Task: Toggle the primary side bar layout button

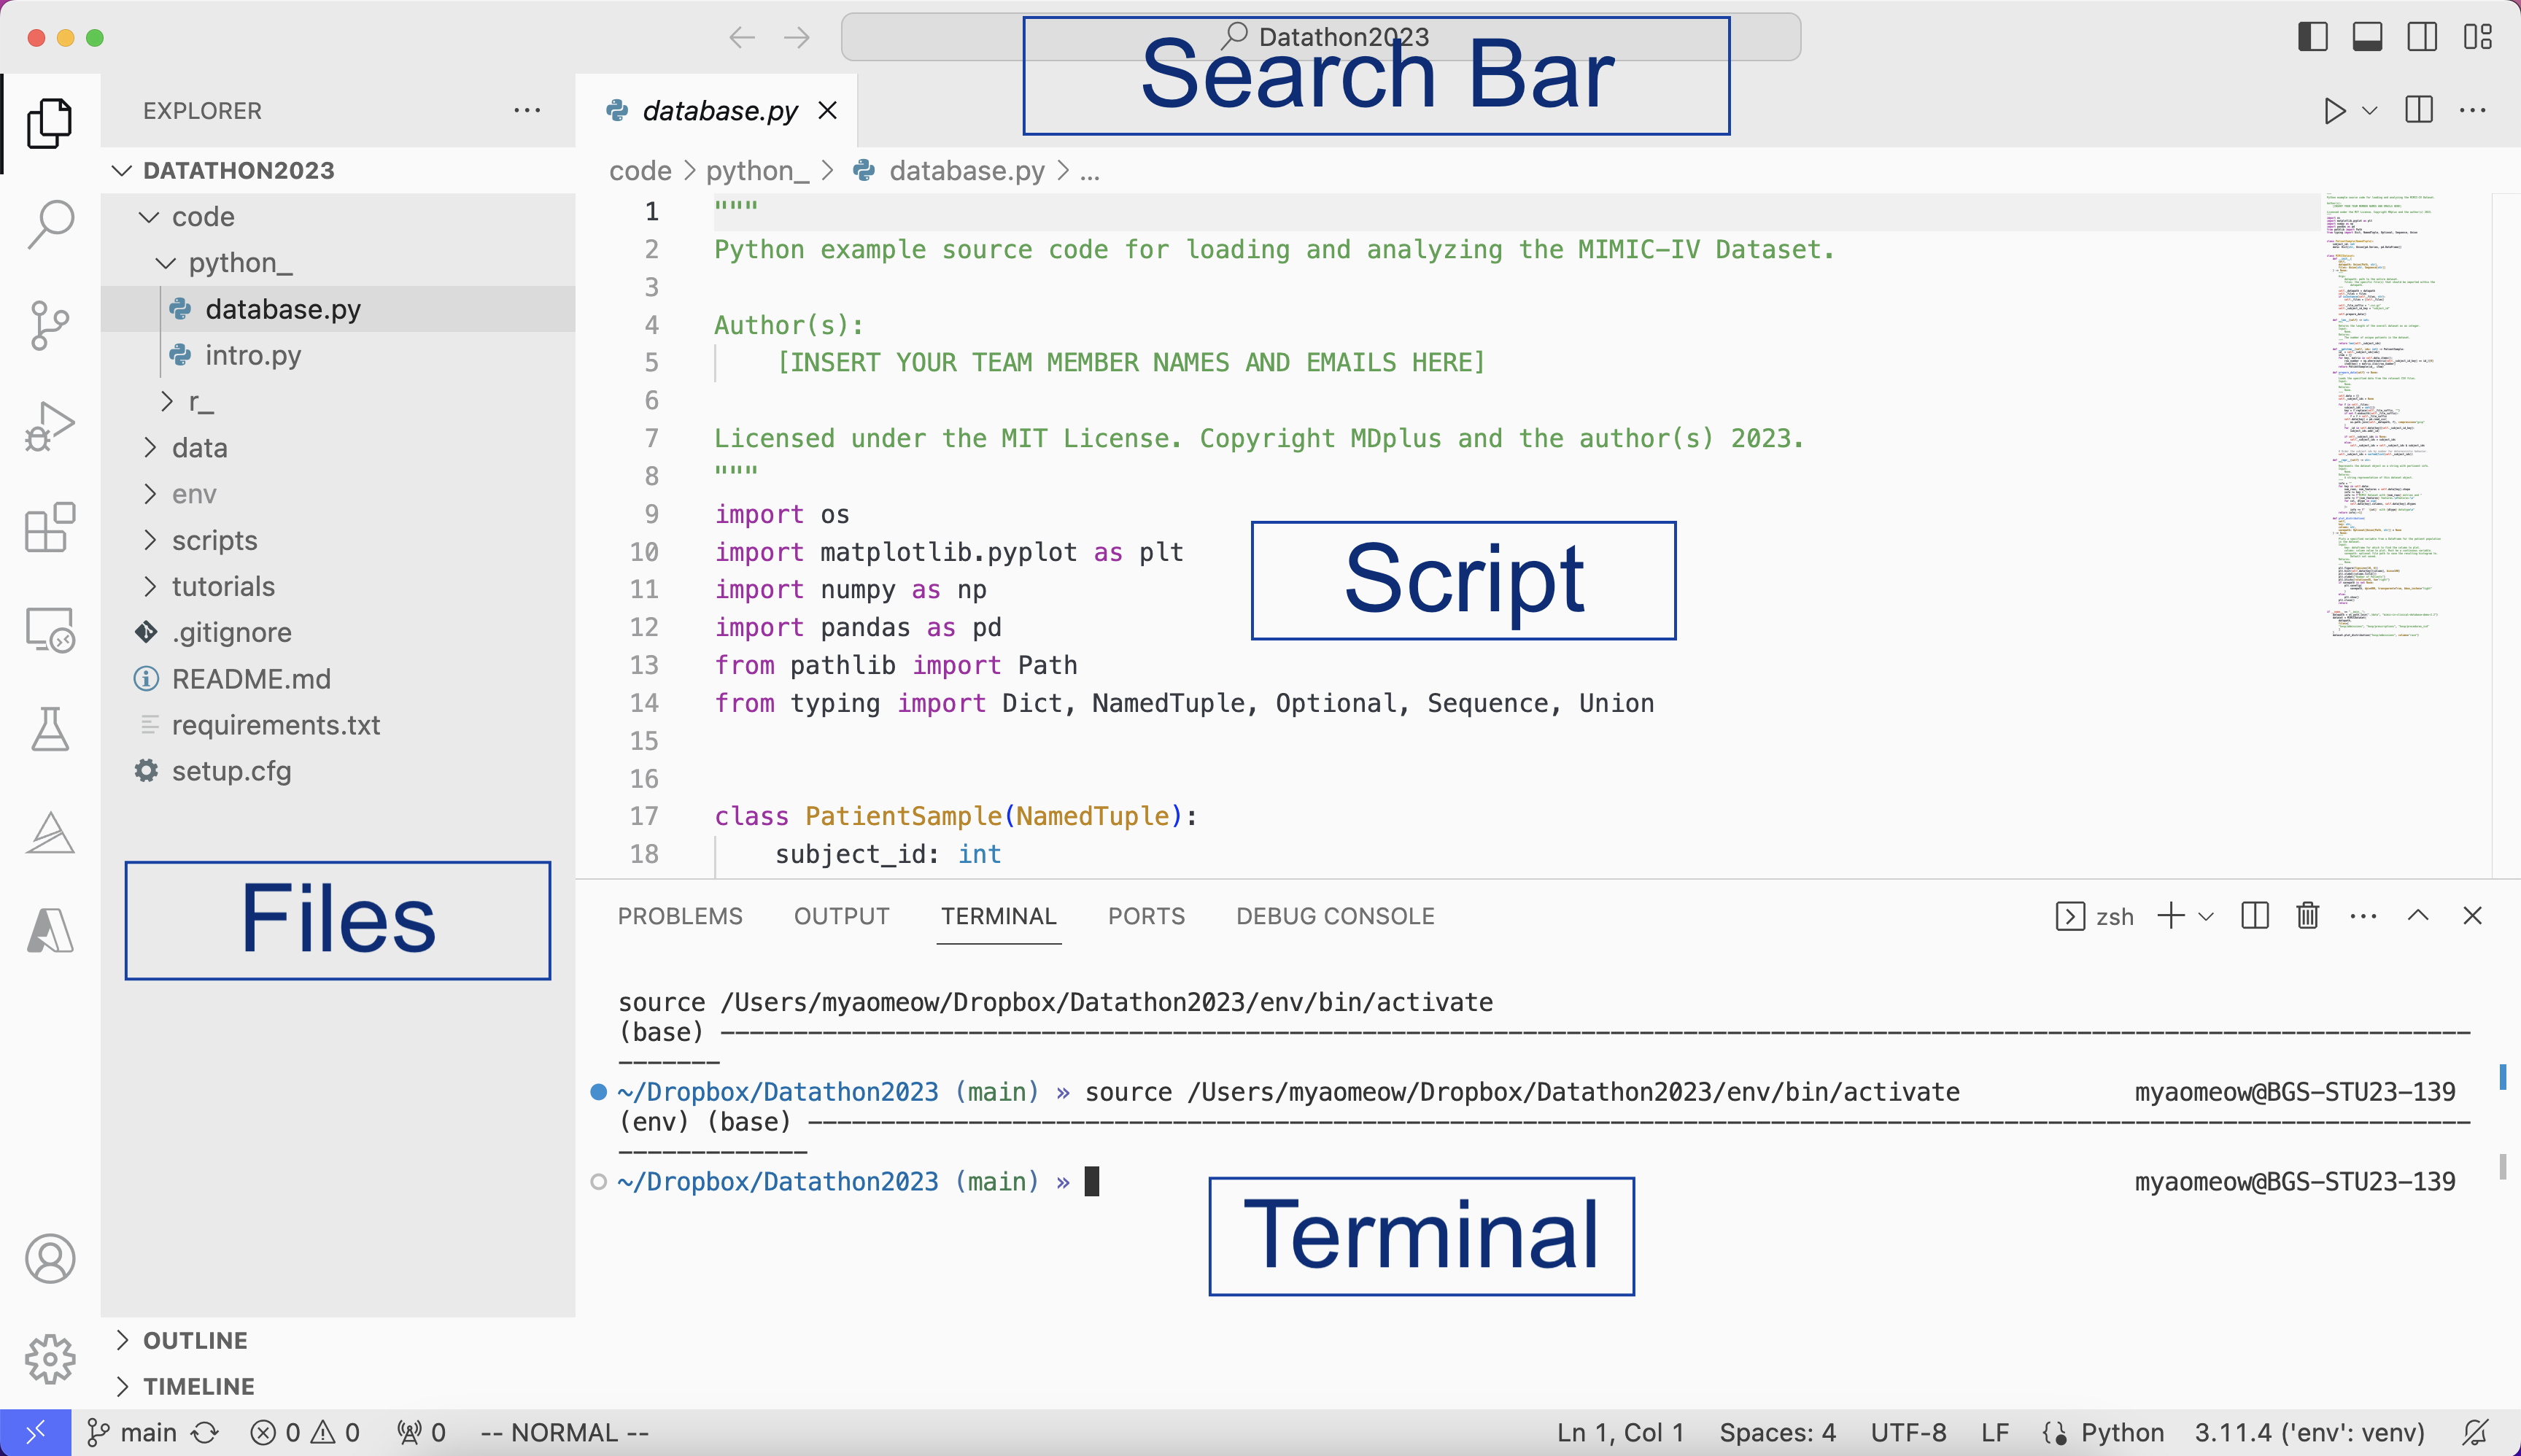Action: (x=2312, y=37)
